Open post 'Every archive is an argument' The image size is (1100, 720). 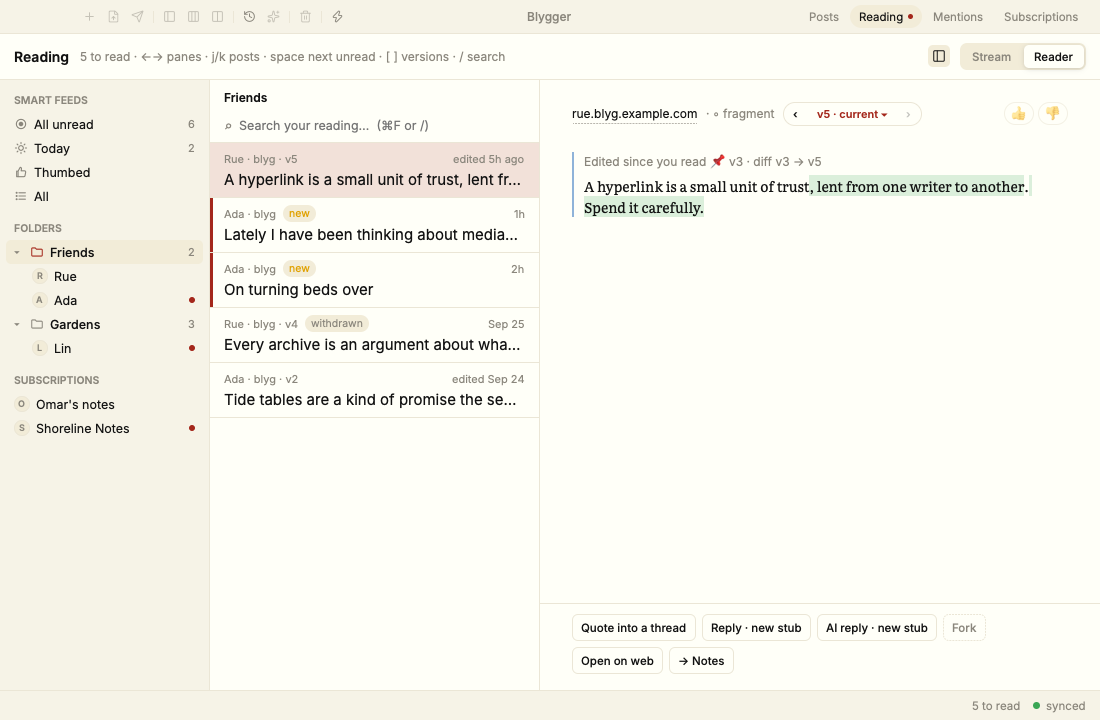pos(374,335)
